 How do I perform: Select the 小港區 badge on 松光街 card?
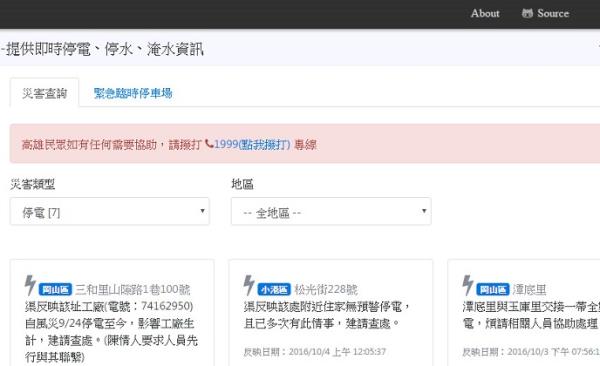pos(274,289)
